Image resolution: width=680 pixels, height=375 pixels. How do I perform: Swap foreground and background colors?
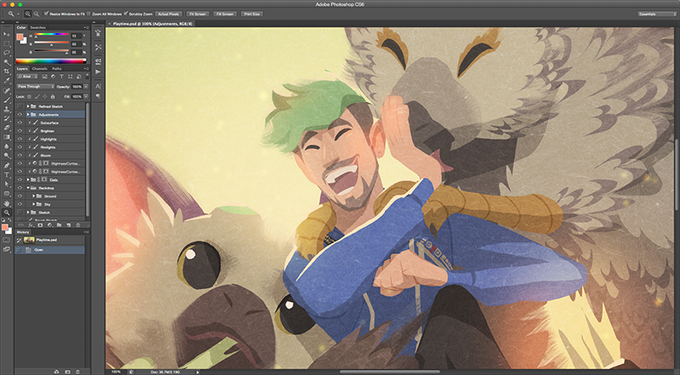[10, 220]
